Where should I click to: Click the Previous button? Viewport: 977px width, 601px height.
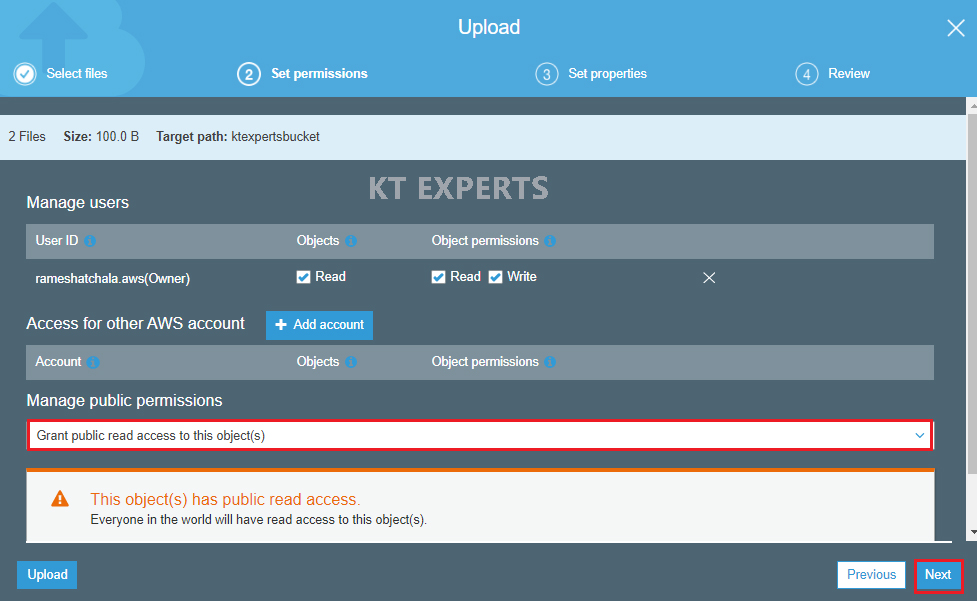(871, 575)
